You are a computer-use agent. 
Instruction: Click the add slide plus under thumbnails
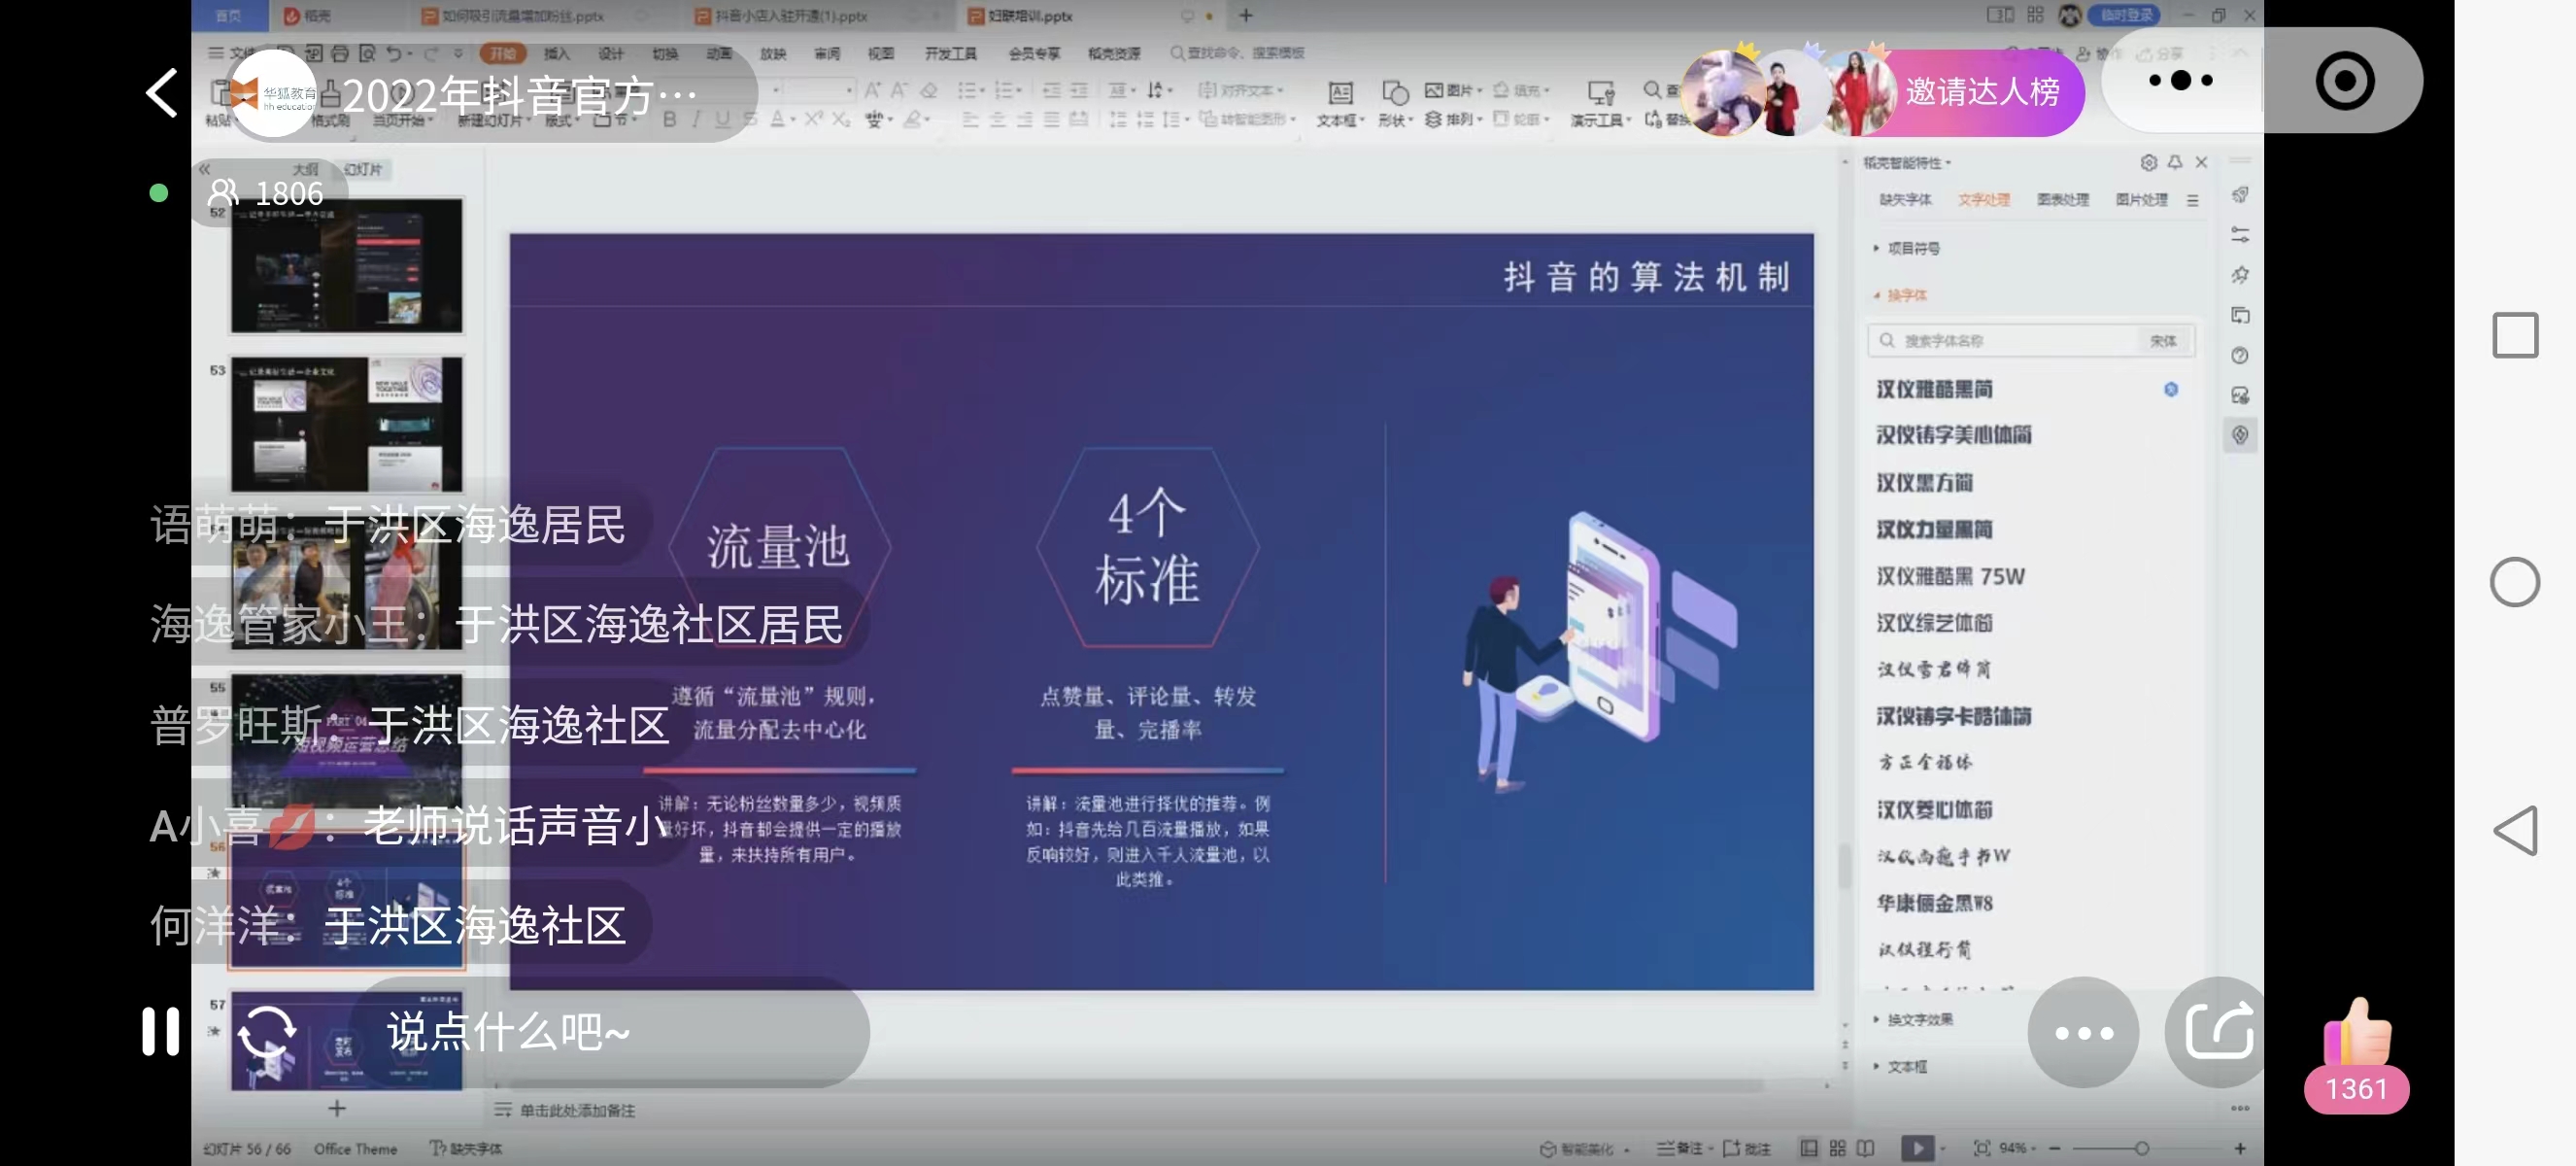(x=337, y=1108)
